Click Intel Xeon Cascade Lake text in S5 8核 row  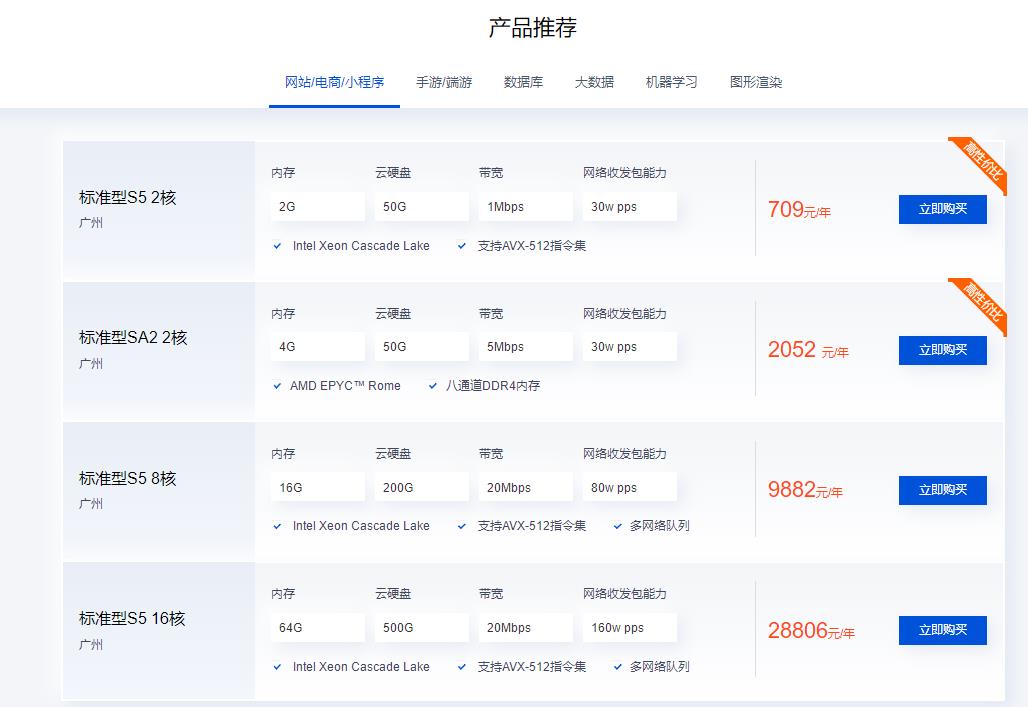(361, 526)
